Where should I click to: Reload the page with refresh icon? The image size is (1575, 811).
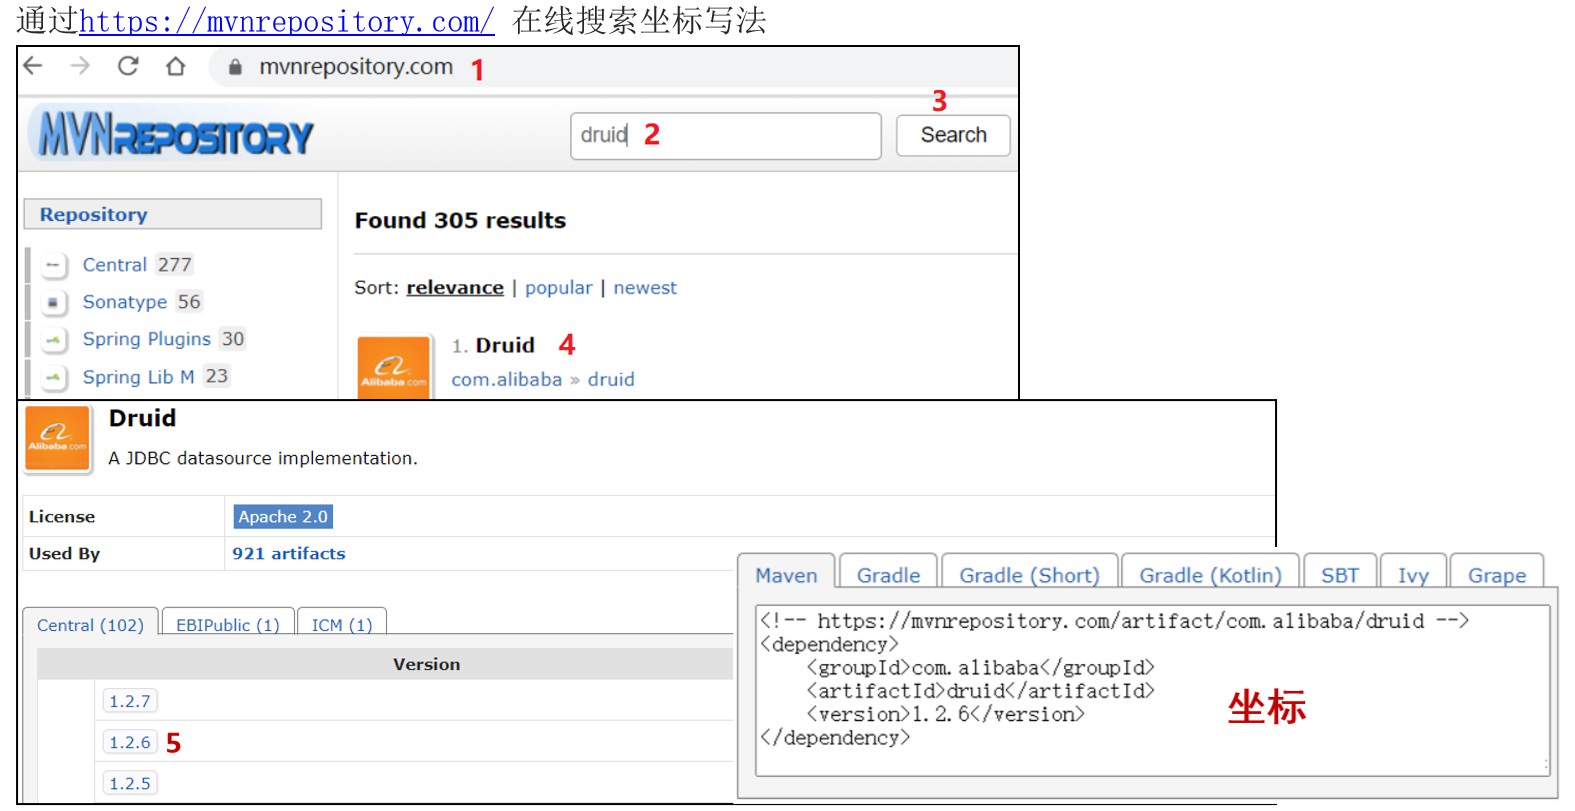pos(128,66)
